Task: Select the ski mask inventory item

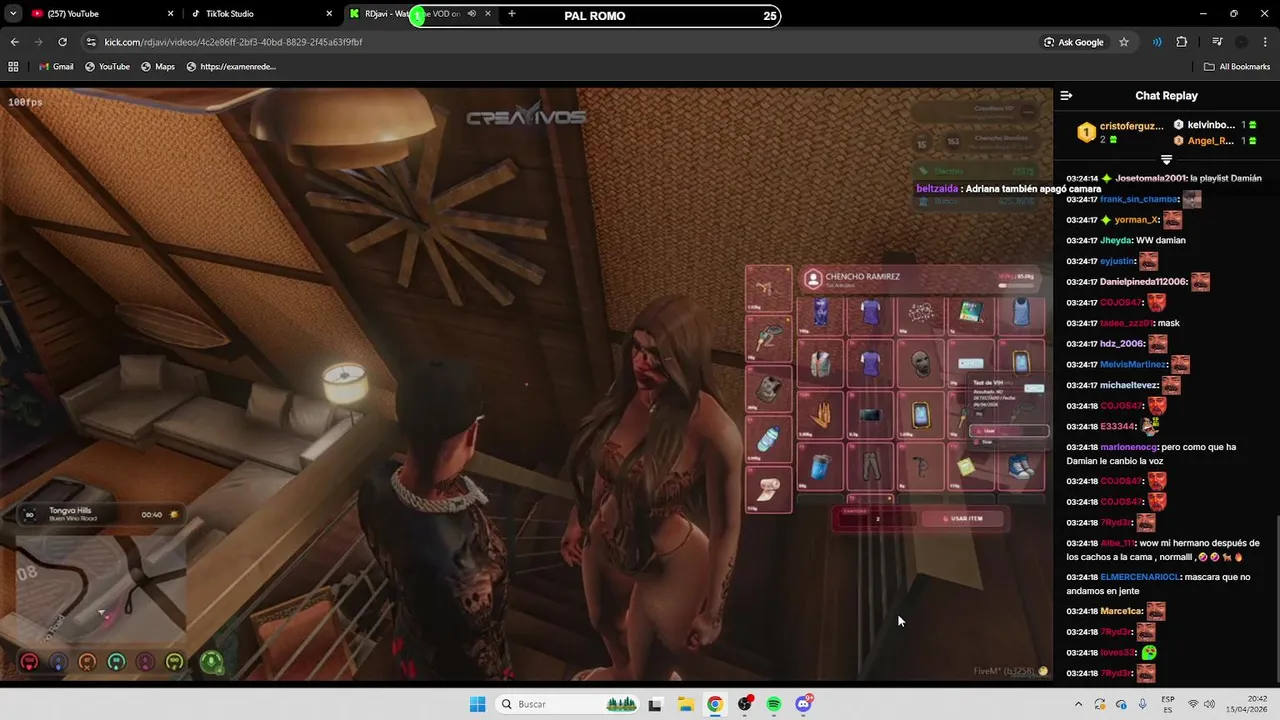Action: [x=920, y=364]
